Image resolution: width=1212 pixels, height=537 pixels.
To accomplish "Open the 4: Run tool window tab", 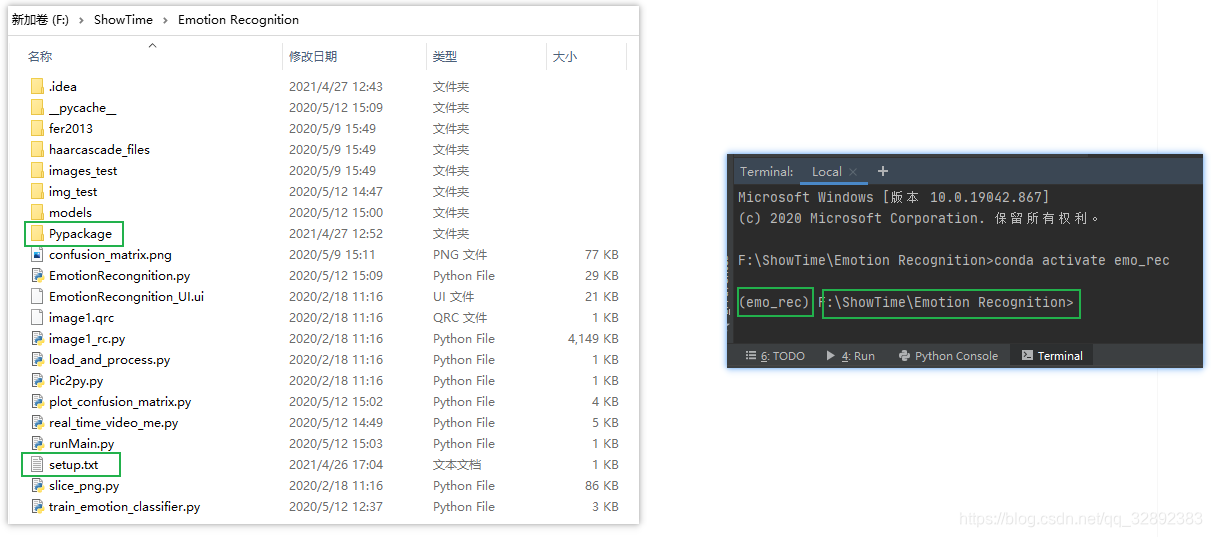I will (850, 355).
